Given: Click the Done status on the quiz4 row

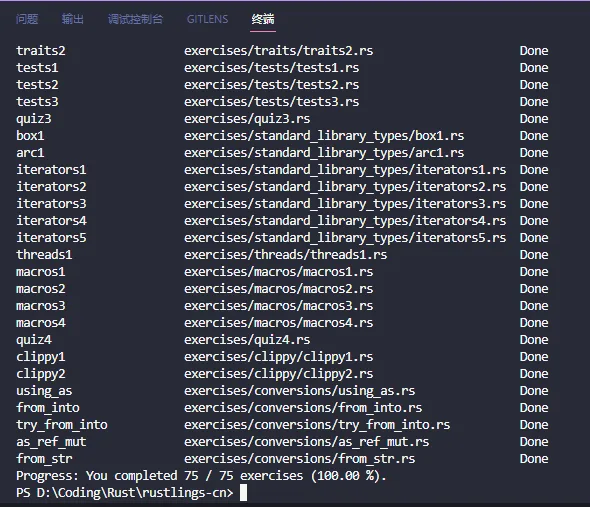Looking at the screenshot, I should coord(534,340).
